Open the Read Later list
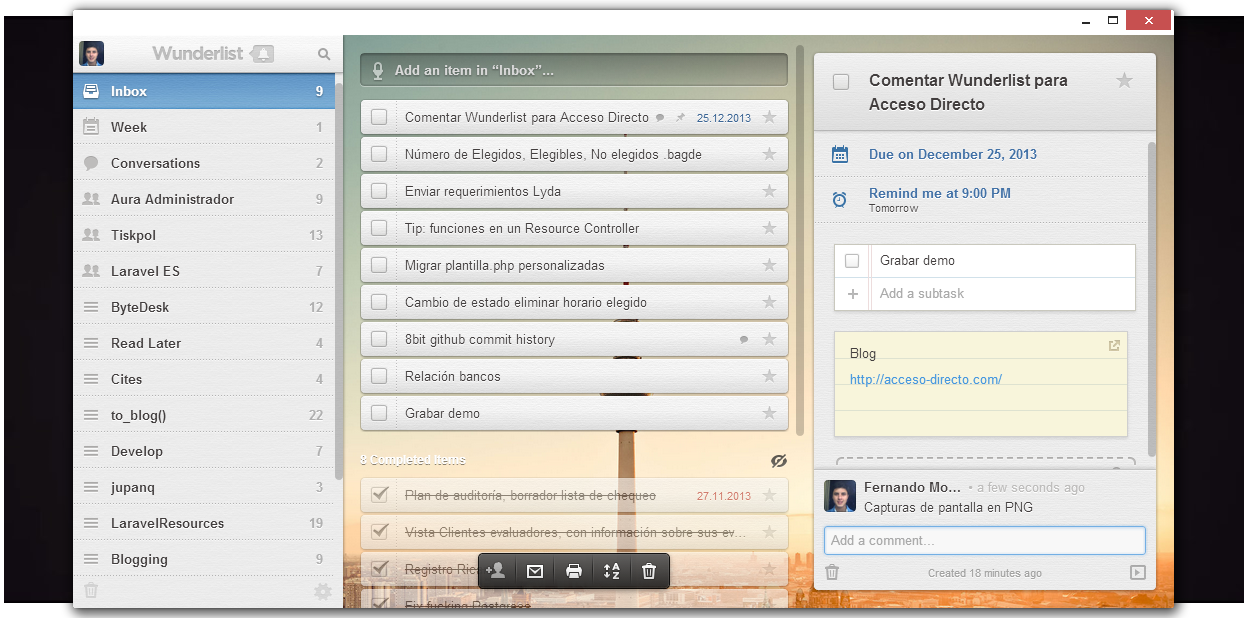 point(204,343)
